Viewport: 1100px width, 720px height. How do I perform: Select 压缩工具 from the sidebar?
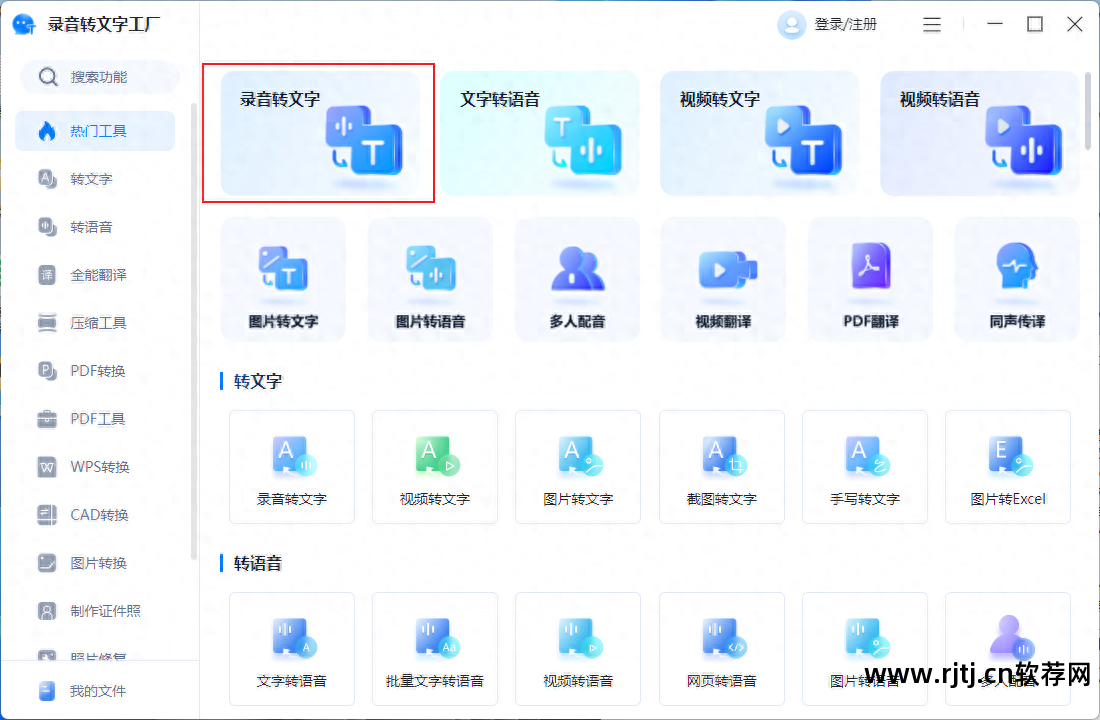pyautogui.click(x=95, y=323)
